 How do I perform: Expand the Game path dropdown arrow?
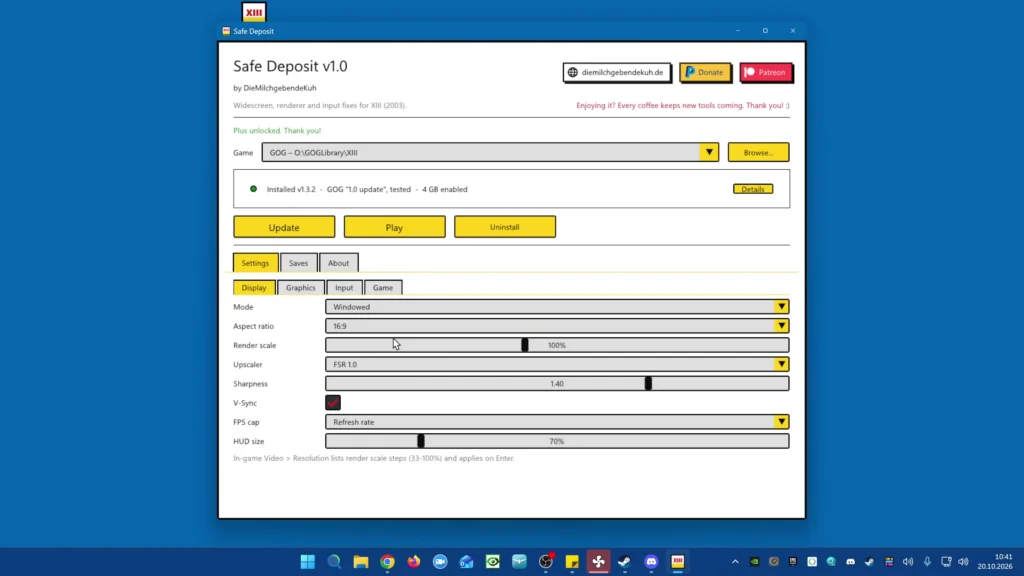709,152
